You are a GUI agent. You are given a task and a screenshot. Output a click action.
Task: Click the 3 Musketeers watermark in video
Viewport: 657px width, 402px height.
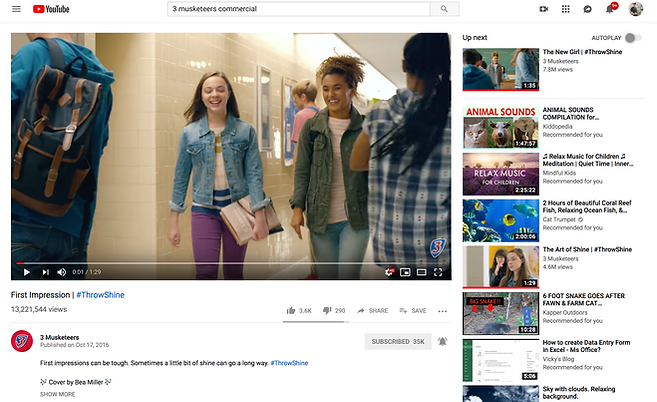[438, 248]
